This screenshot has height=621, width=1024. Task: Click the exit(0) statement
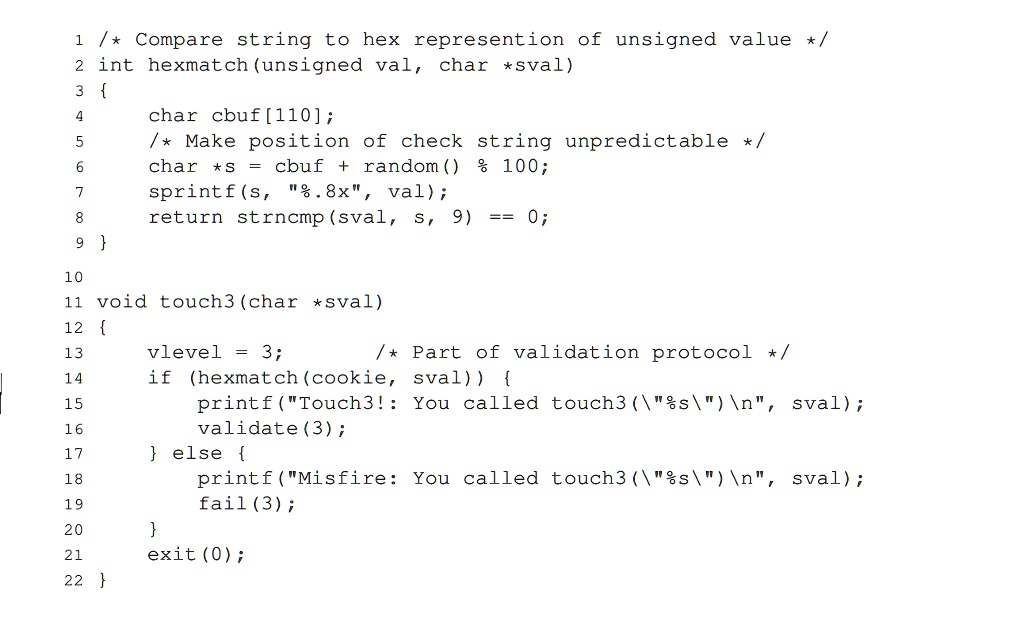tap(196, 555)
